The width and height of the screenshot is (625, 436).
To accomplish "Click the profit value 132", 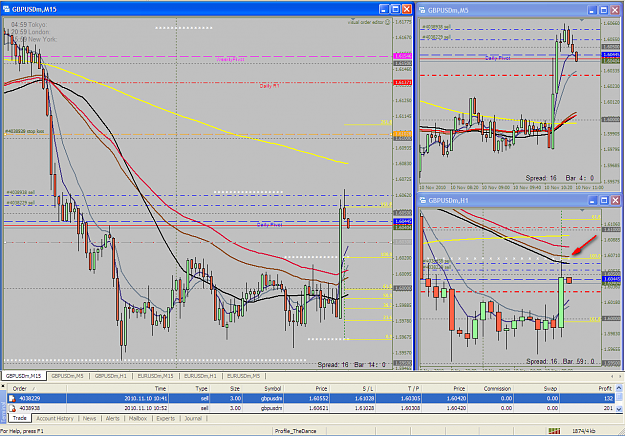I will (x=608, y=398).
